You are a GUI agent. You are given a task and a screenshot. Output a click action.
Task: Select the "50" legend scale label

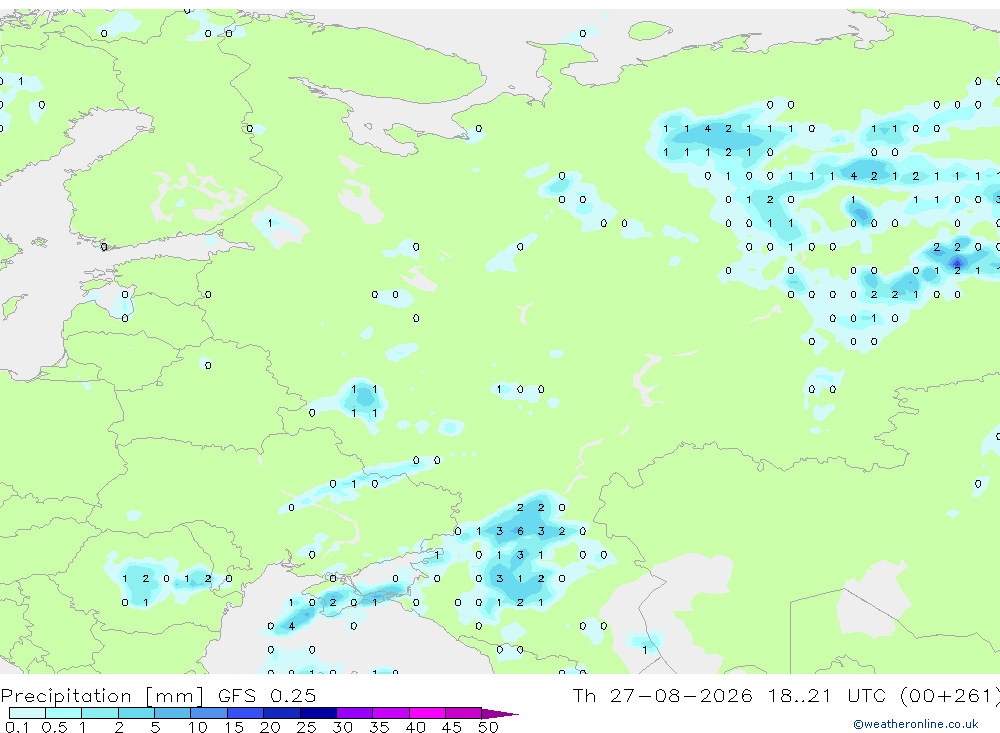pos(489,727)
